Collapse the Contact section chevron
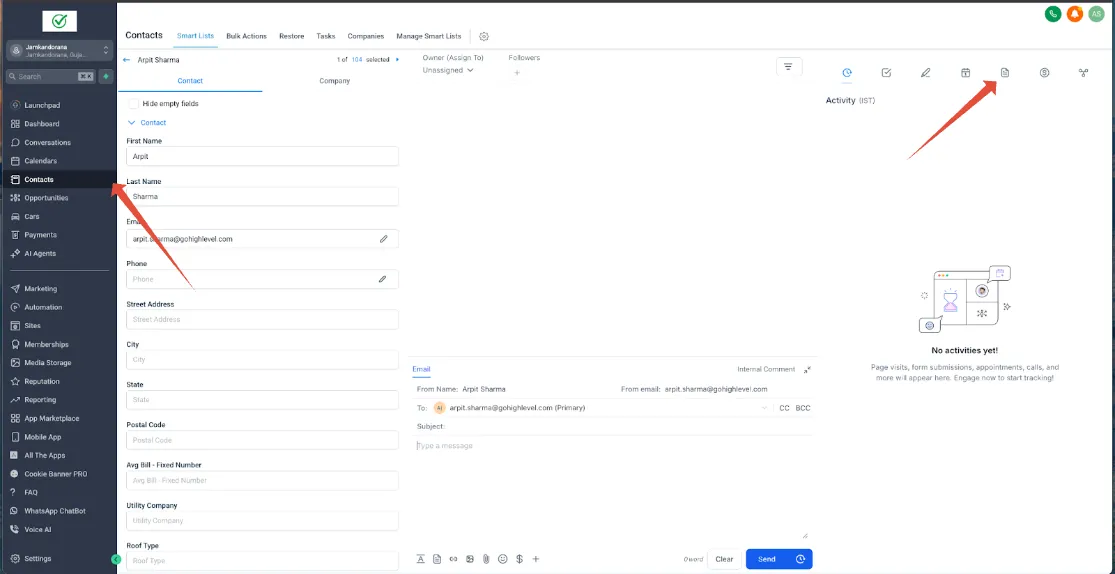 131,122
